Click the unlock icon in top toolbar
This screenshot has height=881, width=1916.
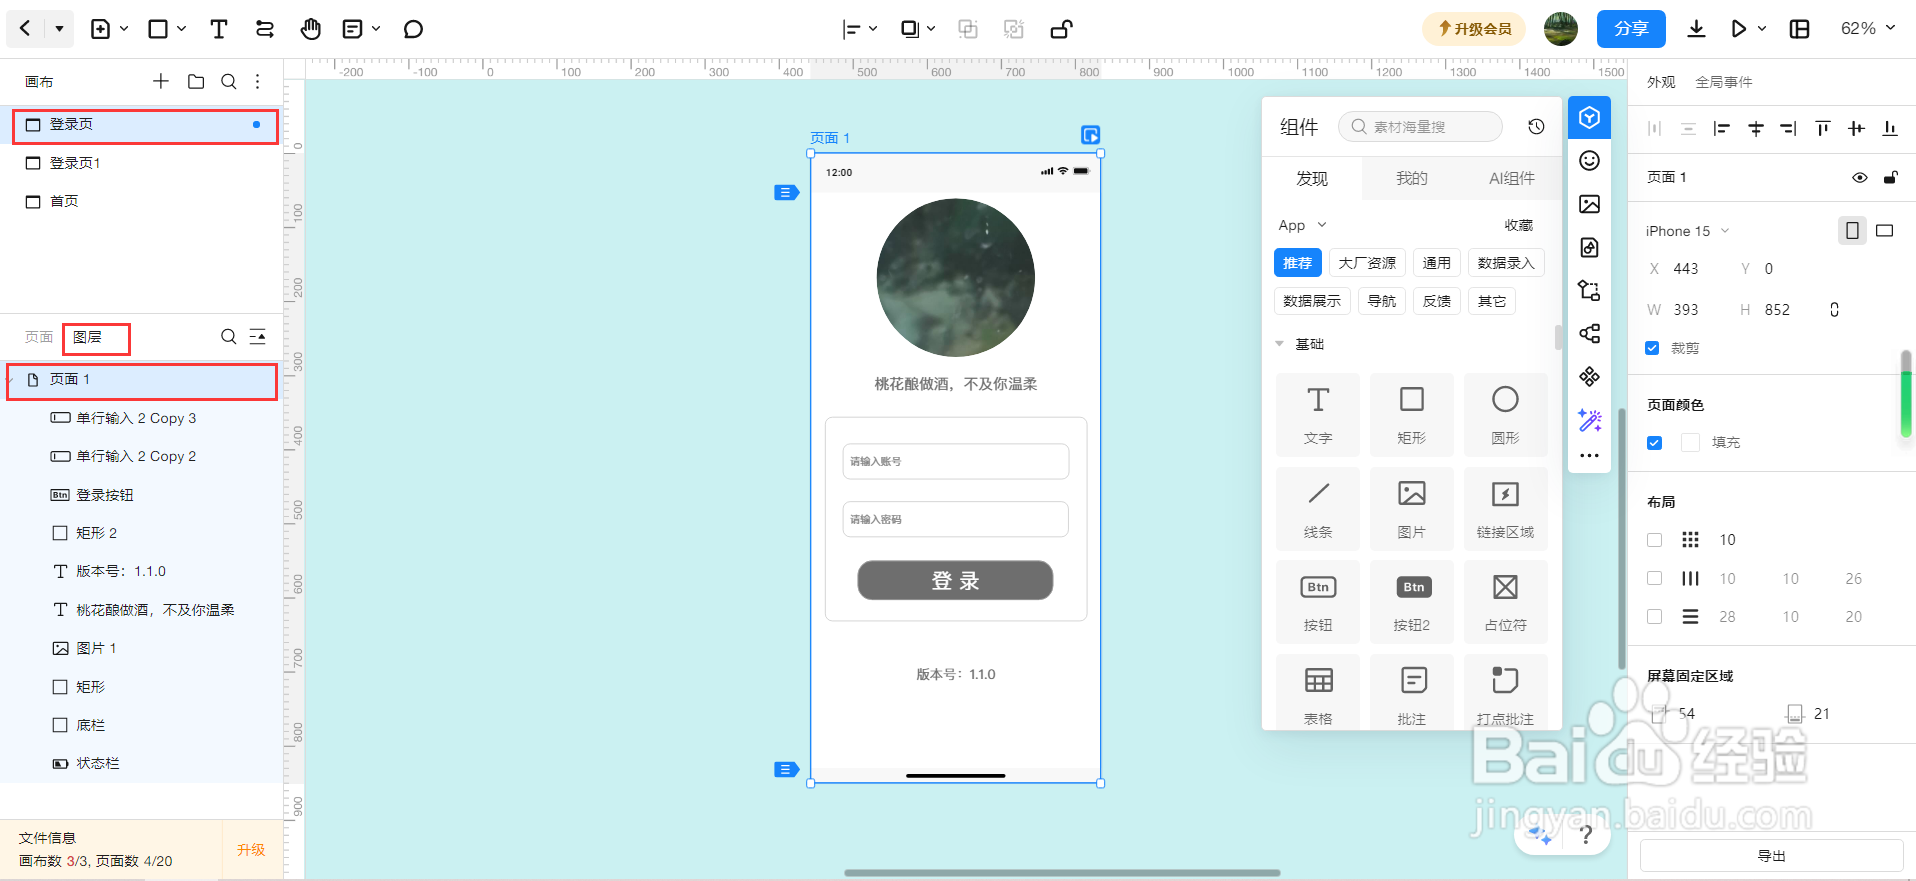pos(1062,29)
